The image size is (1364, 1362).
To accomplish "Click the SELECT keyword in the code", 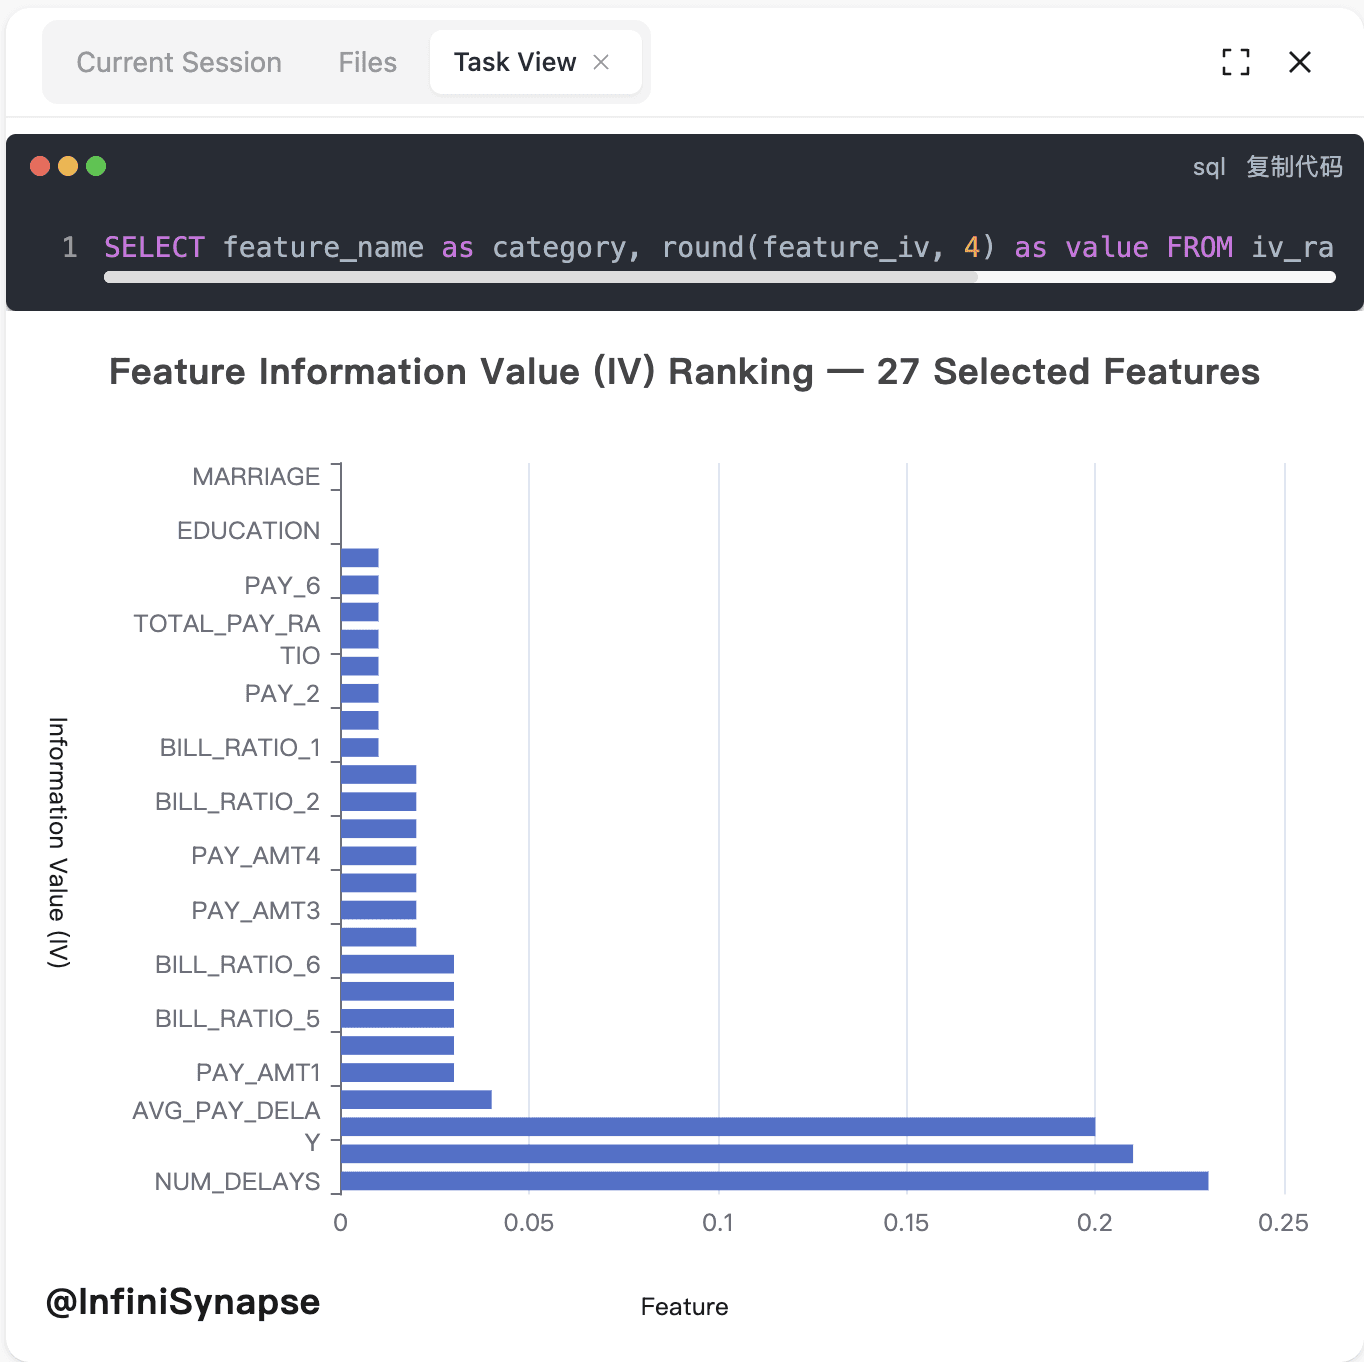I will (x=154, y=247).
